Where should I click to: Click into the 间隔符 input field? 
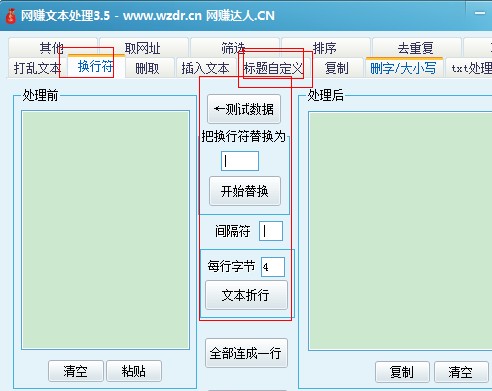(x=271, y=231)
